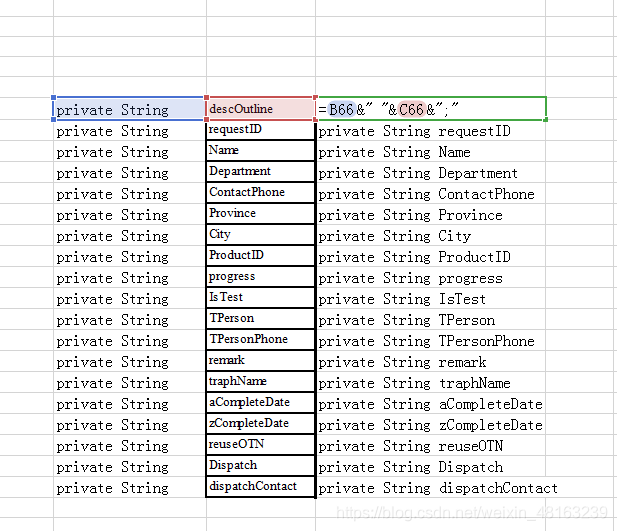Click result cell 'private String dispatchContact'
The image size is (617, 531).
pyautogui.click(x=430, y=488)
